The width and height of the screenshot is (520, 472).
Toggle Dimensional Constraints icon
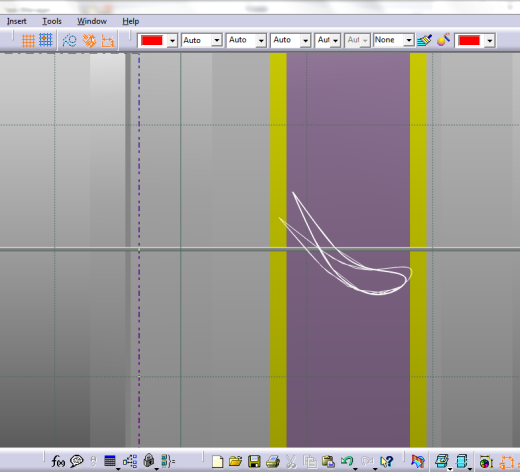coord(108,41)
